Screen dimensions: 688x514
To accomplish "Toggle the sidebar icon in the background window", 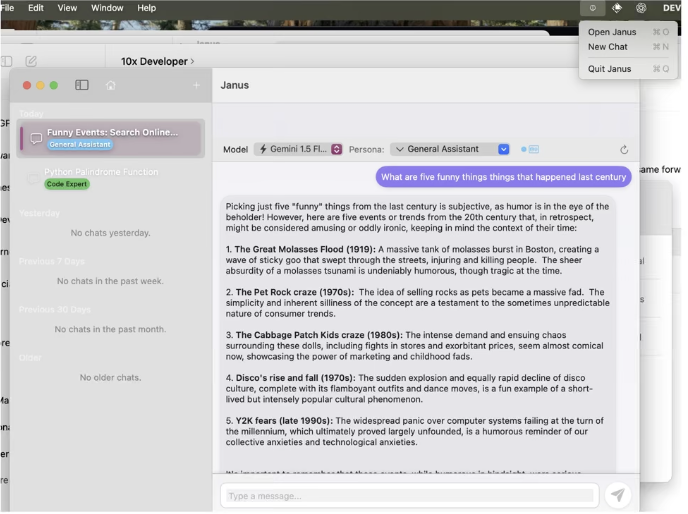I will coord(7,61).
